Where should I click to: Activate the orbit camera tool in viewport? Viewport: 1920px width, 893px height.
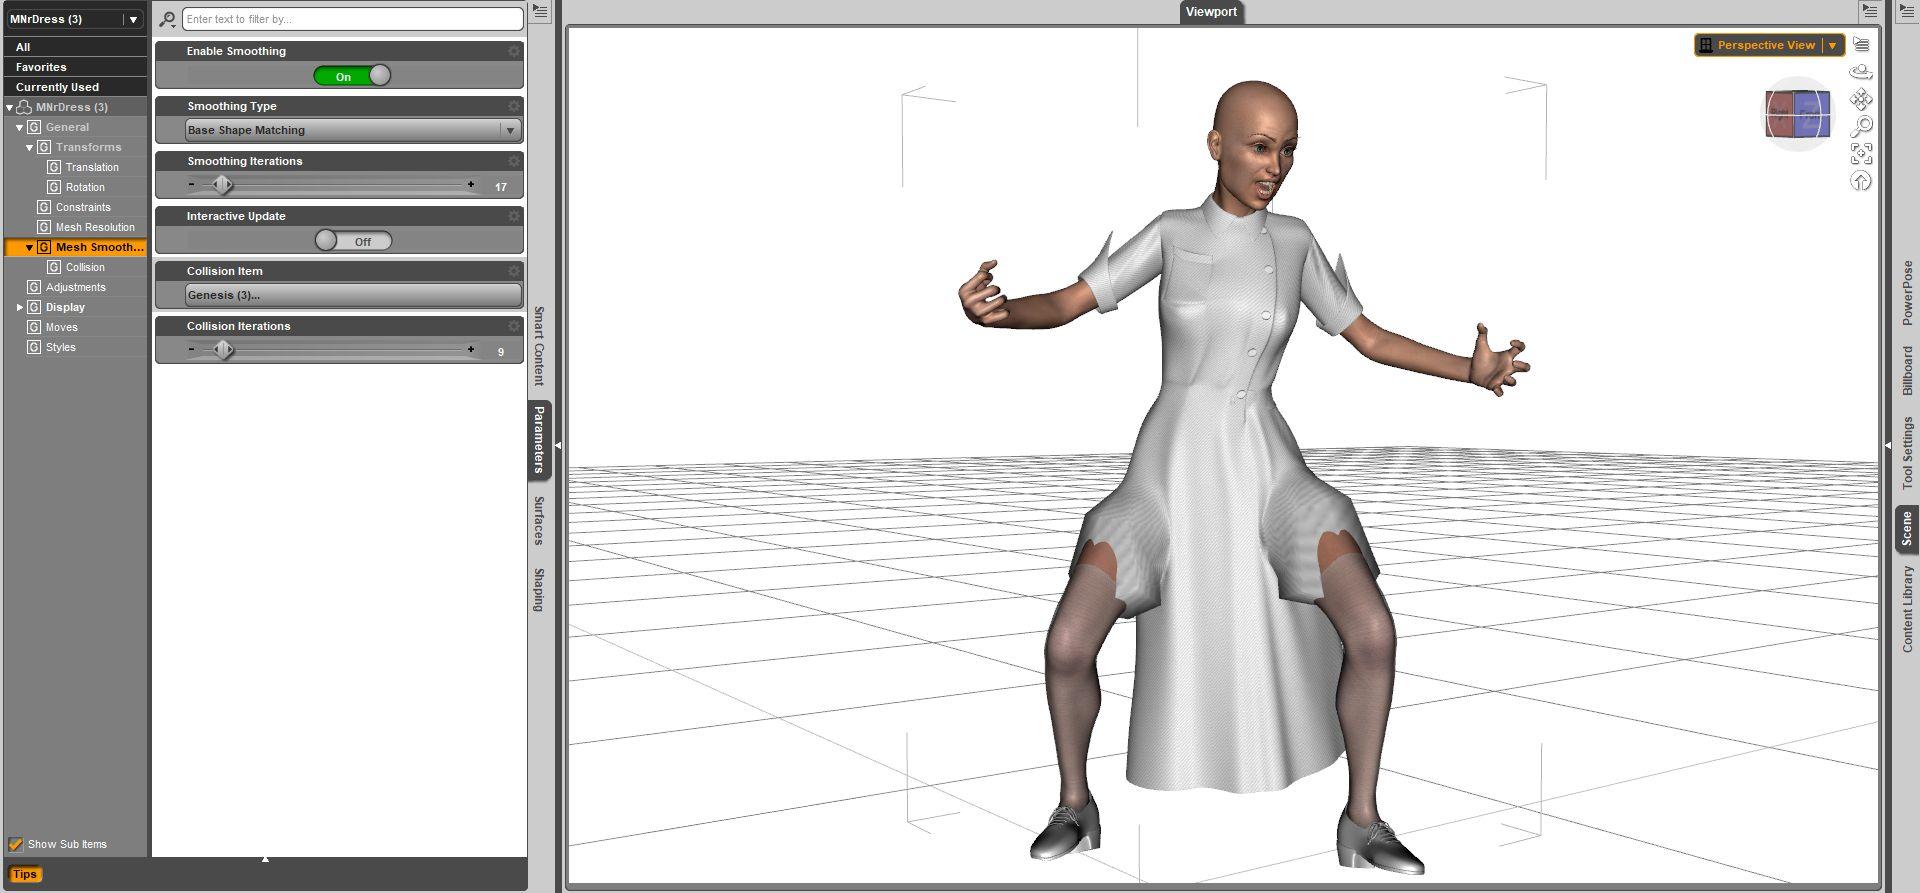1861,72
